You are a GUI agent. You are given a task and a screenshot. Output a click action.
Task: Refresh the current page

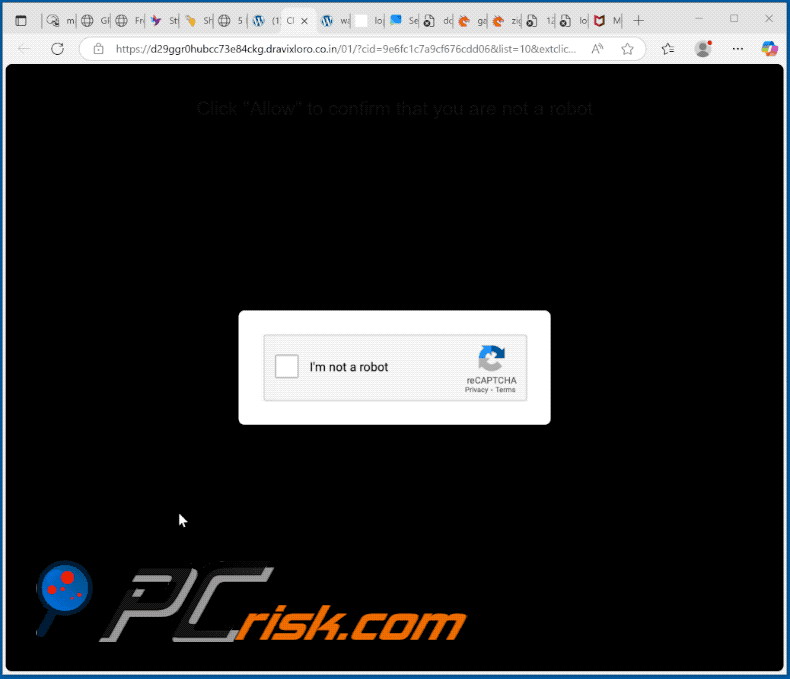57,49
